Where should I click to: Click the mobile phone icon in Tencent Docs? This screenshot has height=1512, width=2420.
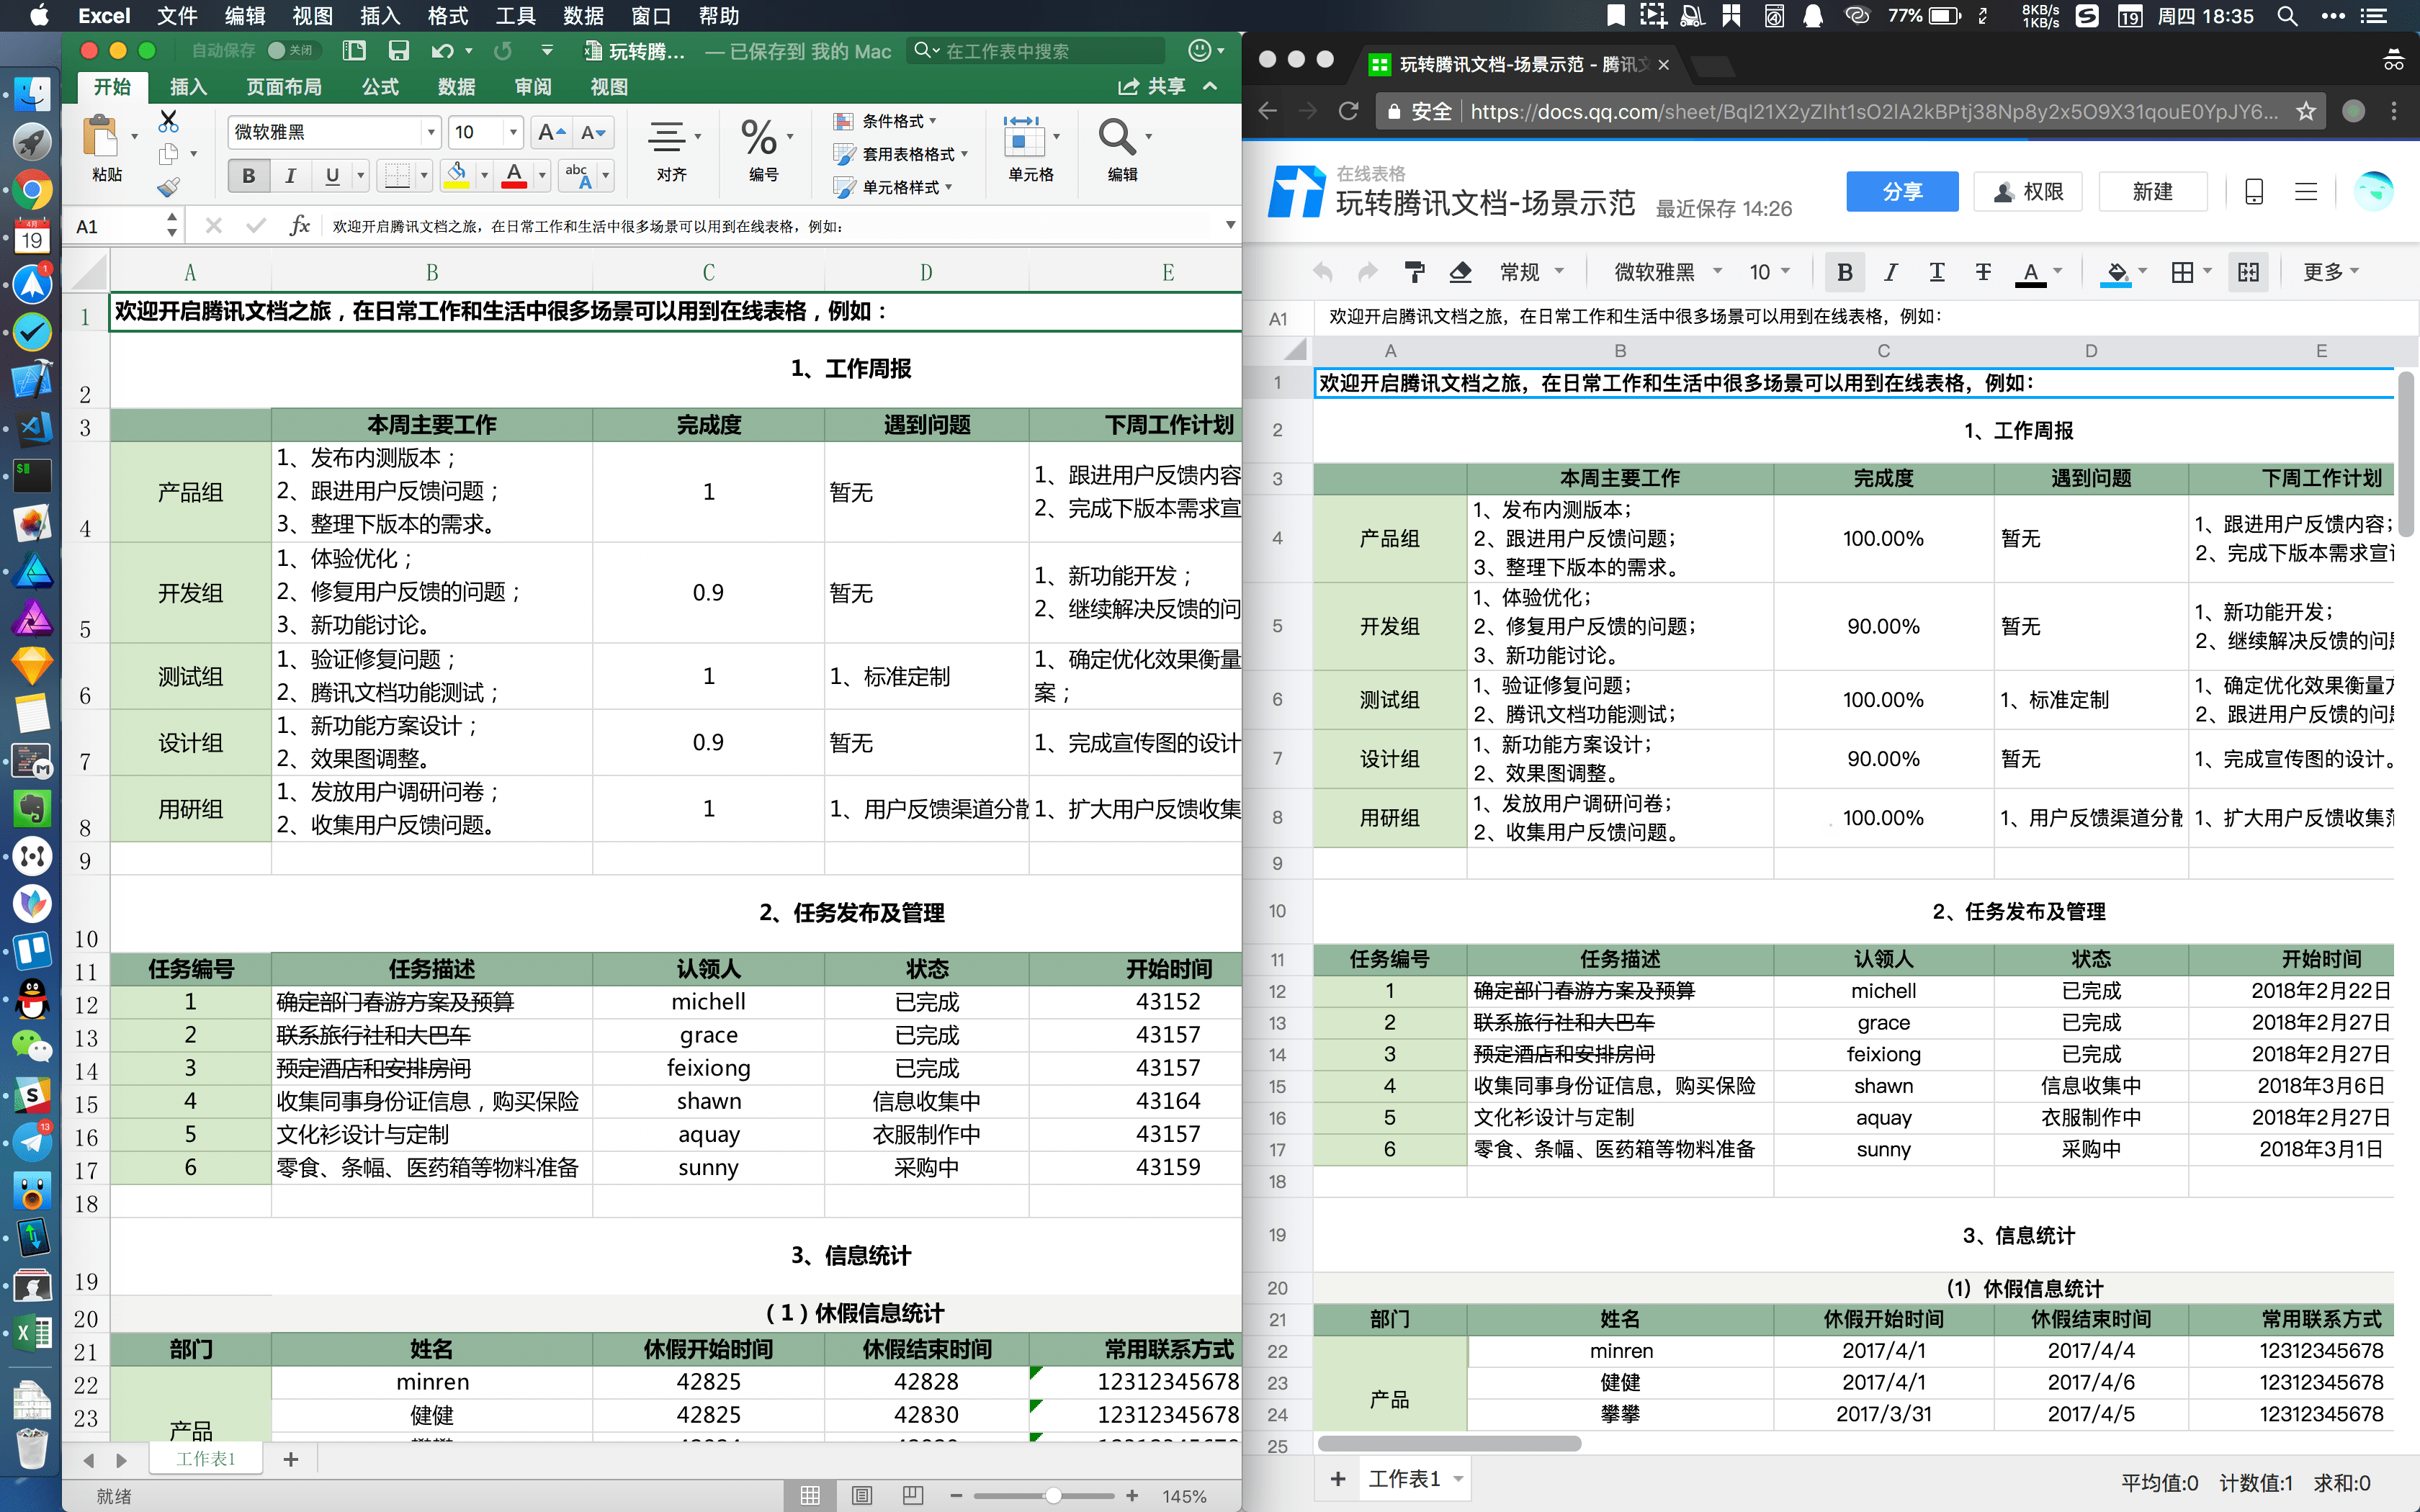(x=2254, y=191)
